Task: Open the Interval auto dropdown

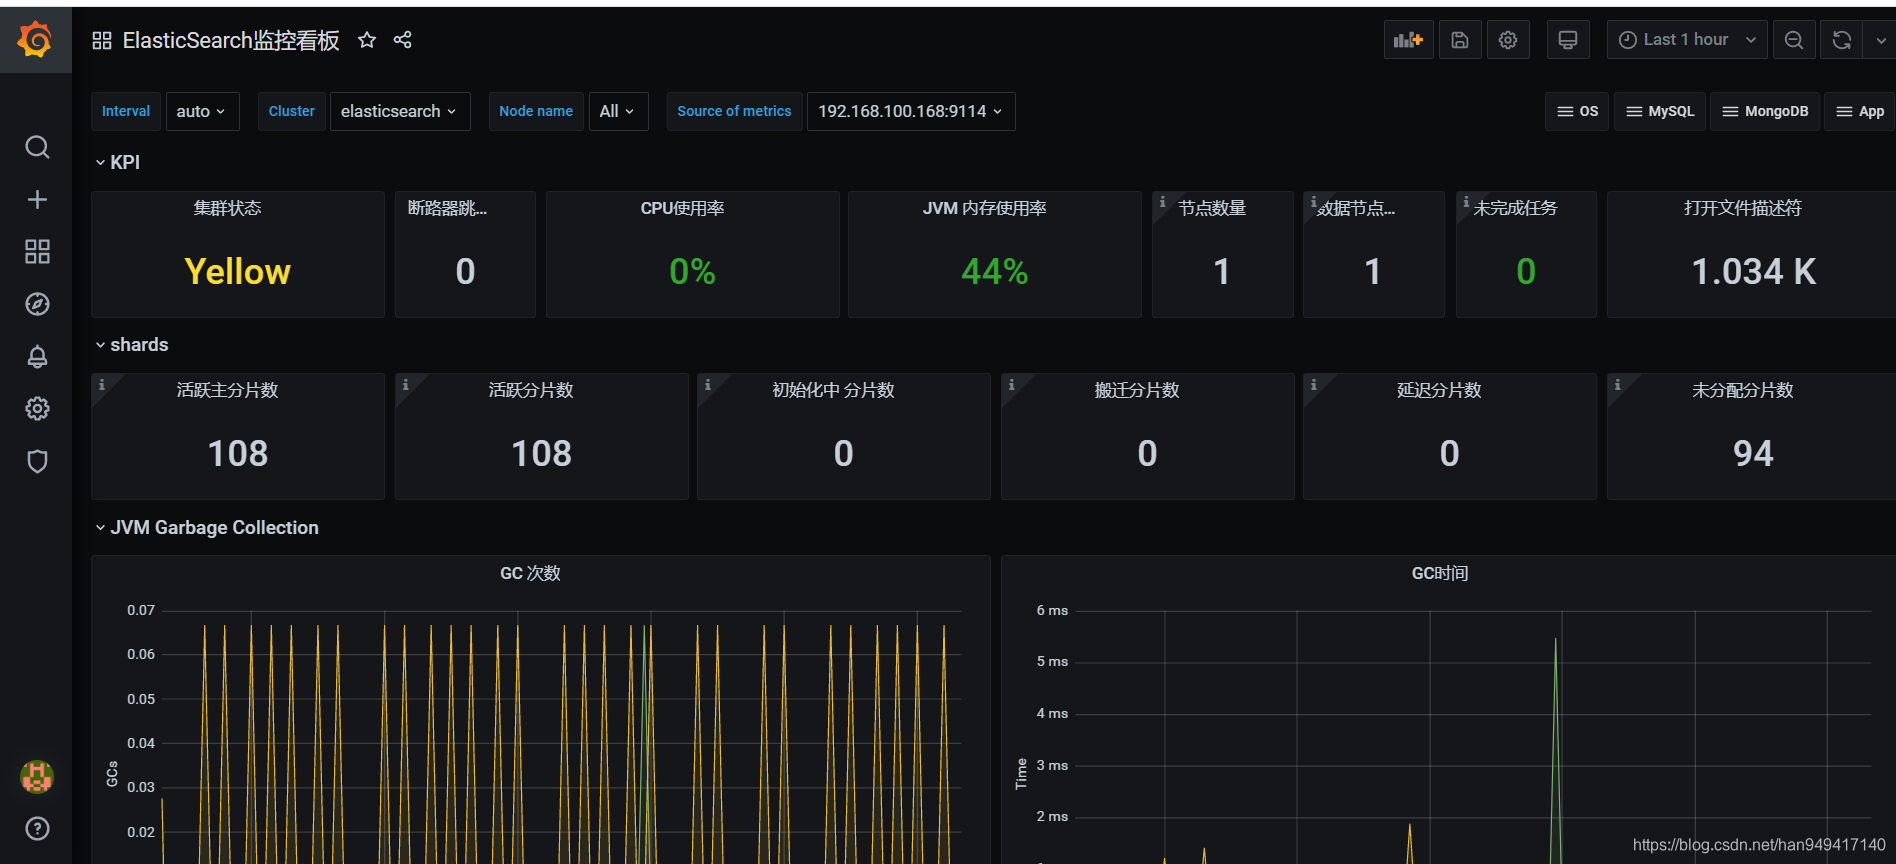Action: (x=202, y=111)
